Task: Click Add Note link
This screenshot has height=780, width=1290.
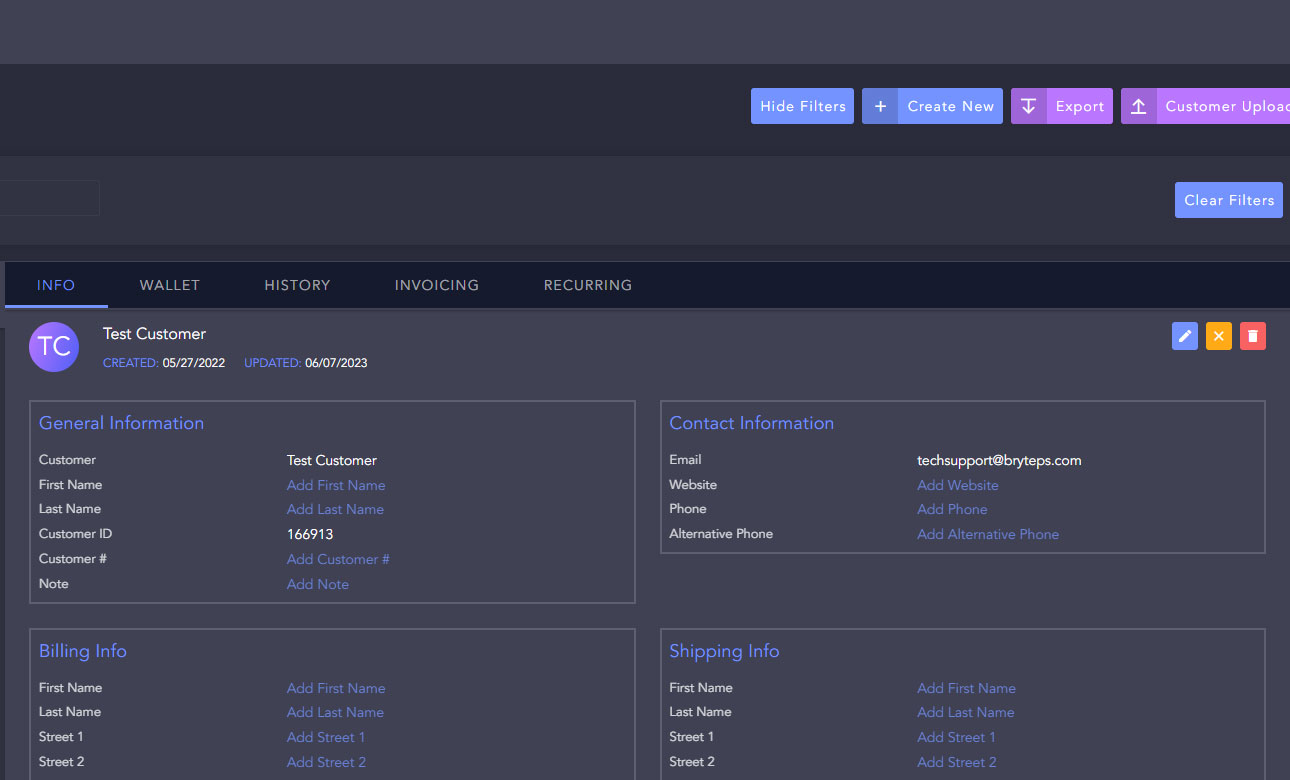Action: pyautogui.click(x=318, y=584)
